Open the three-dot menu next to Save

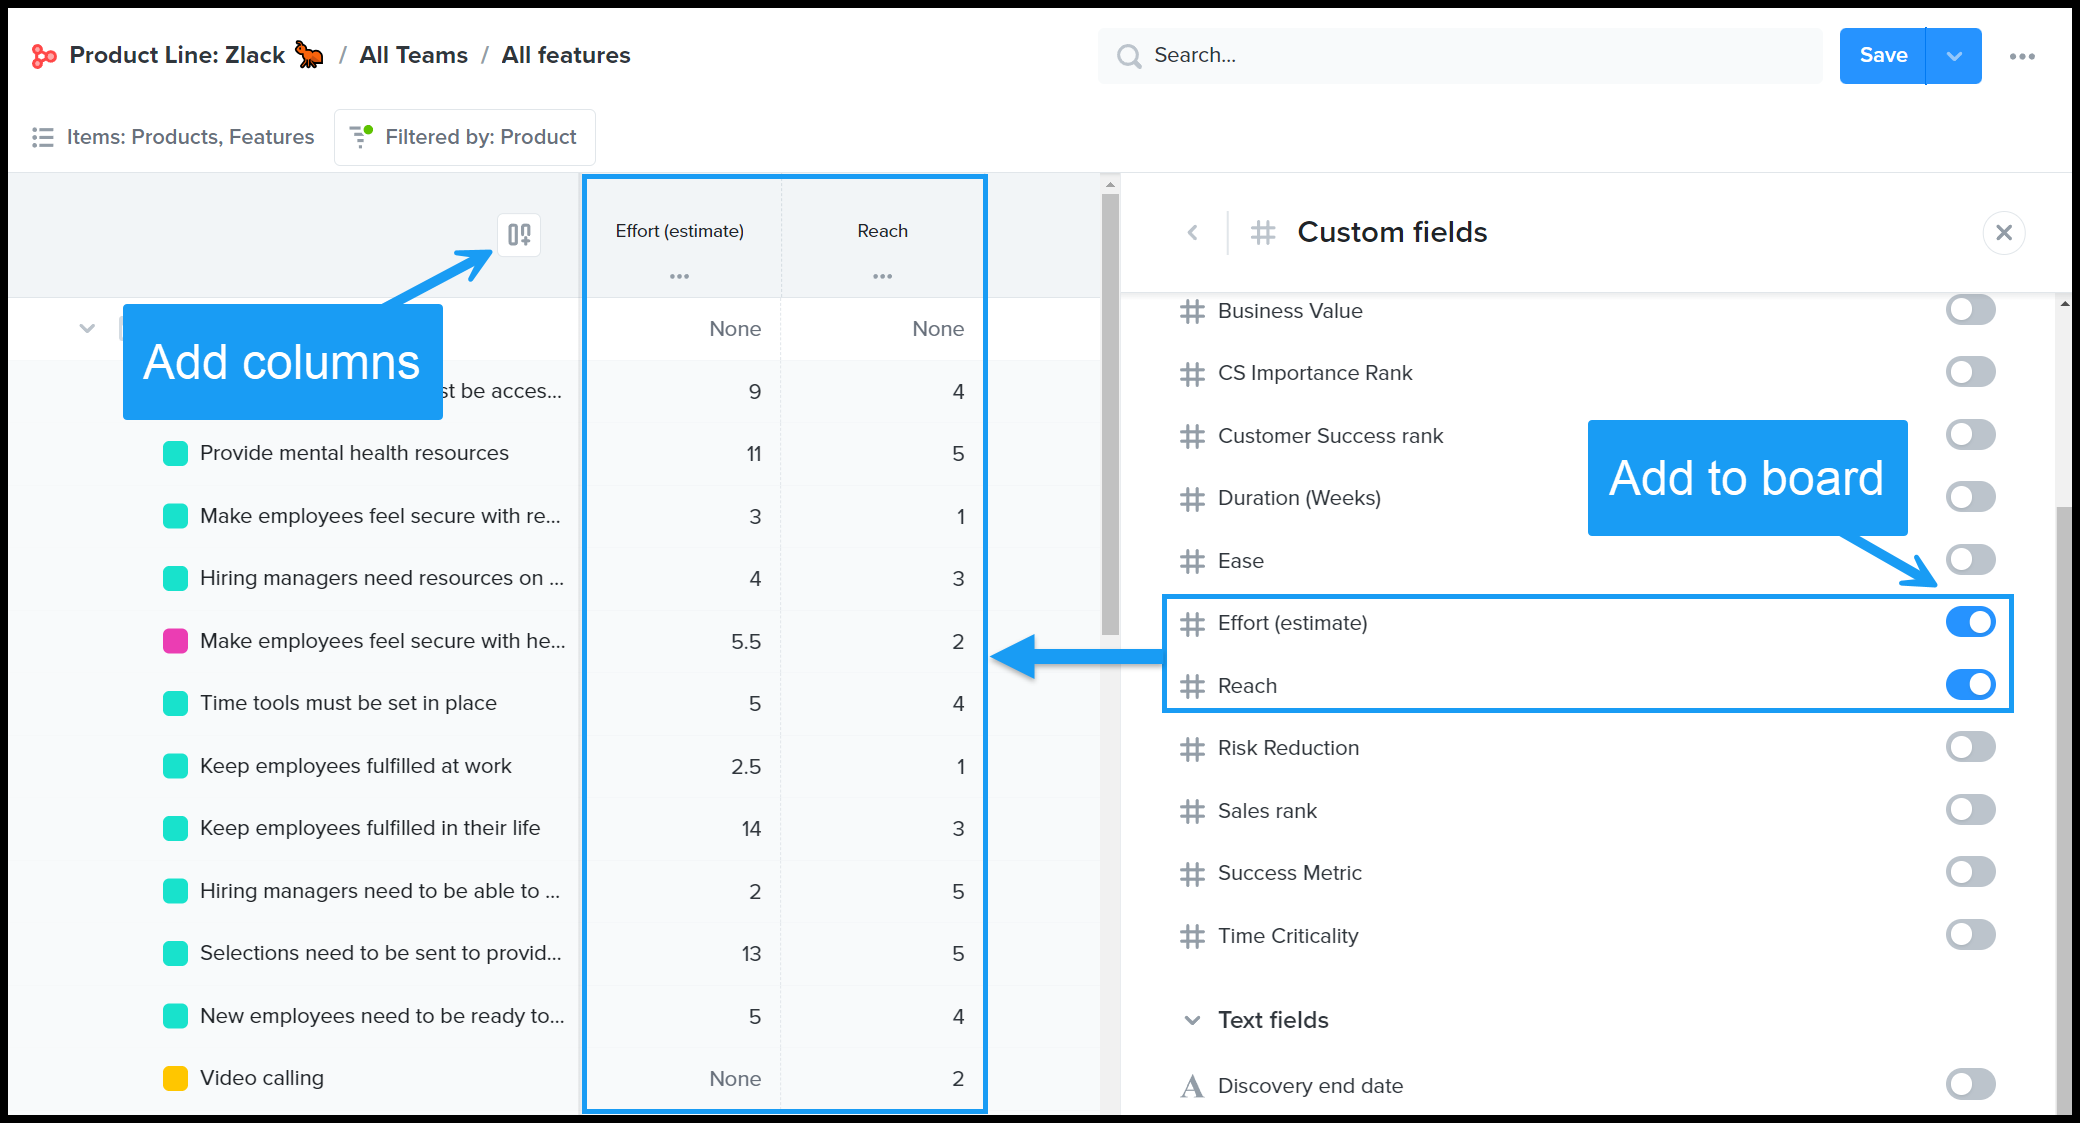coord(2023,56)
